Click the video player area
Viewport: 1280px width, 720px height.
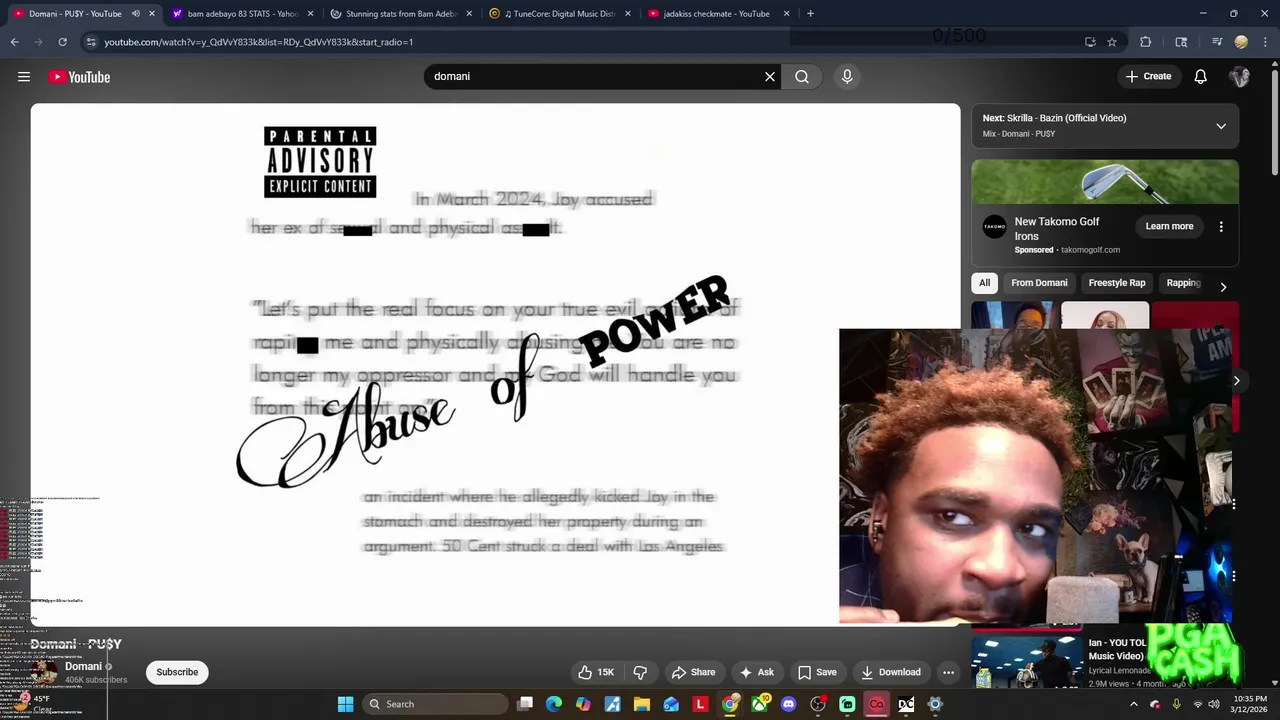(x=495, y=365)
